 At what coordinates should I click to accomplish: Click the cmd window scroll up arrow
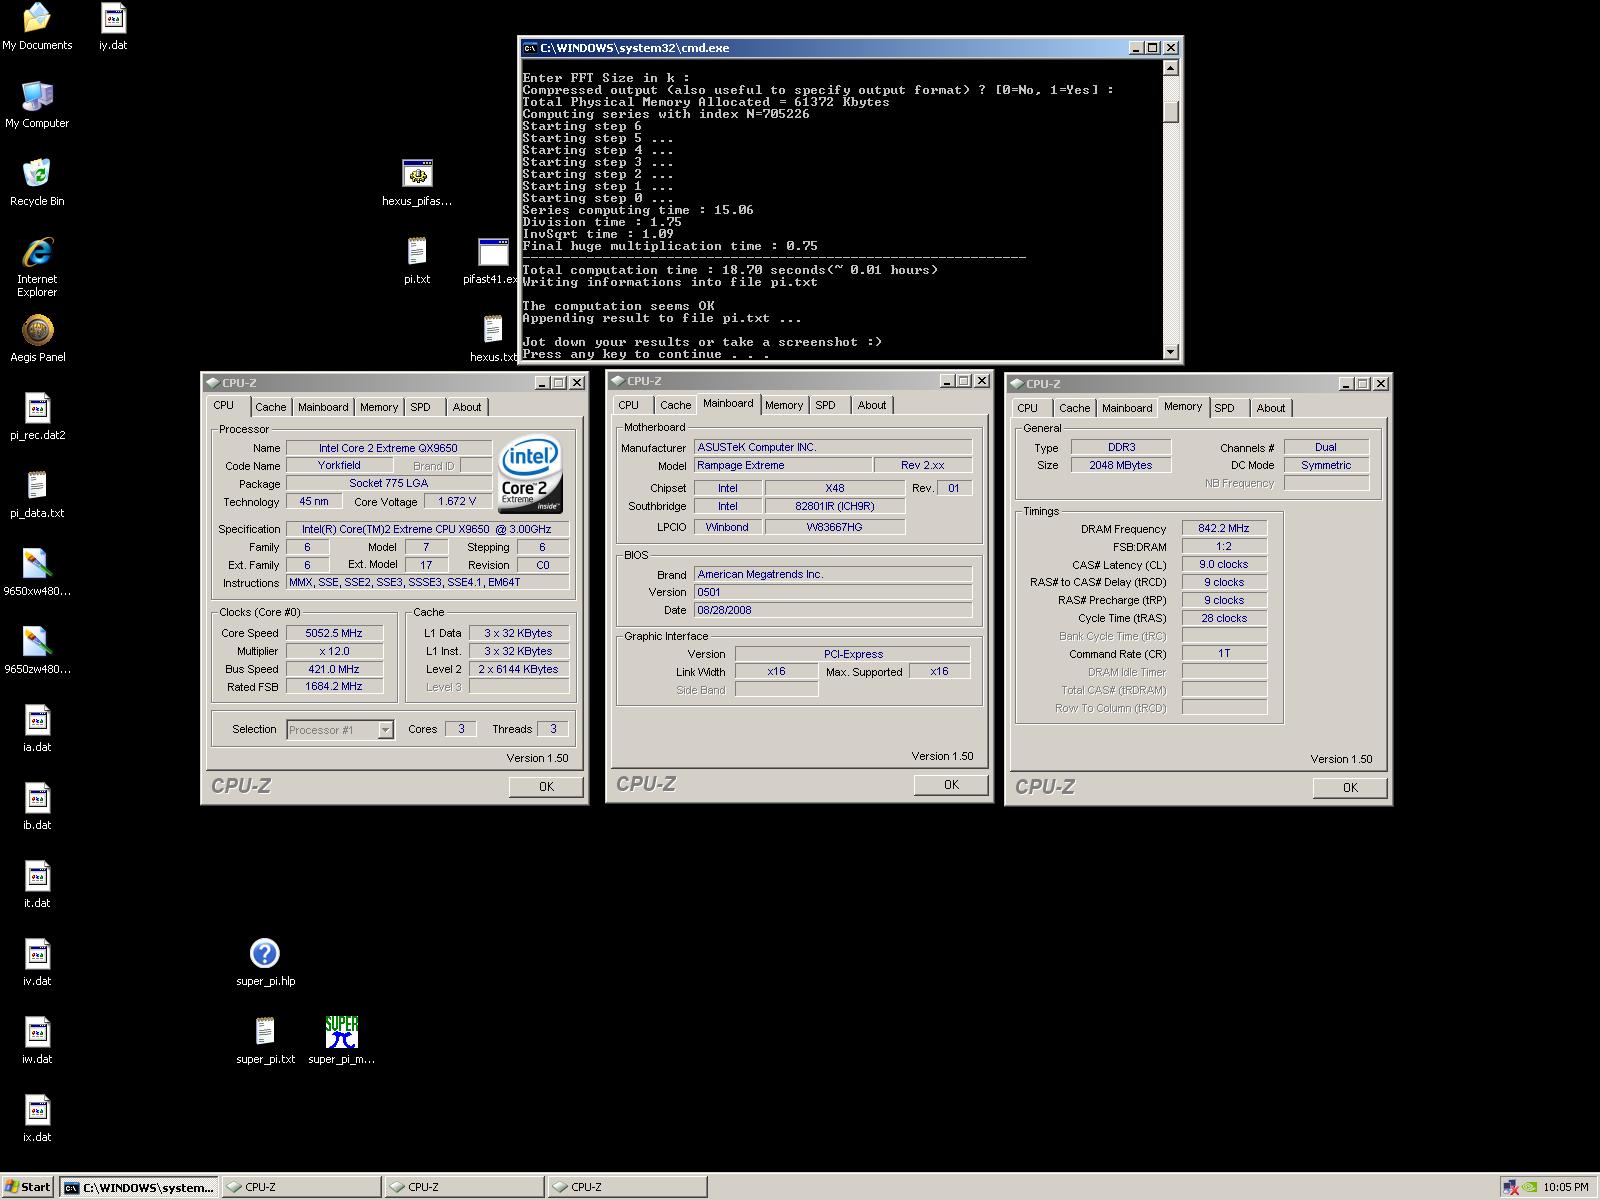pos(1171,68)
